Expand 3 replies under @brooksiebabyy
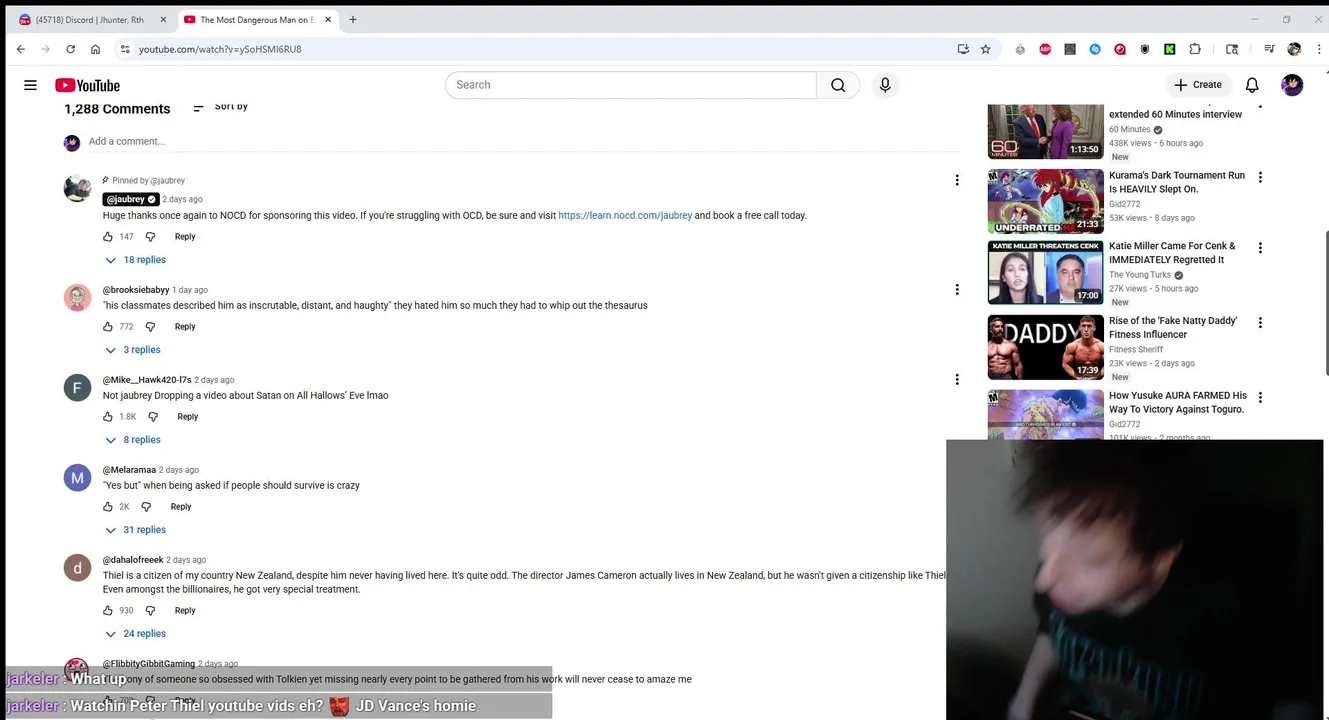Image resolution: width=1329 pixels, height=720 pixels. (133, 350)
